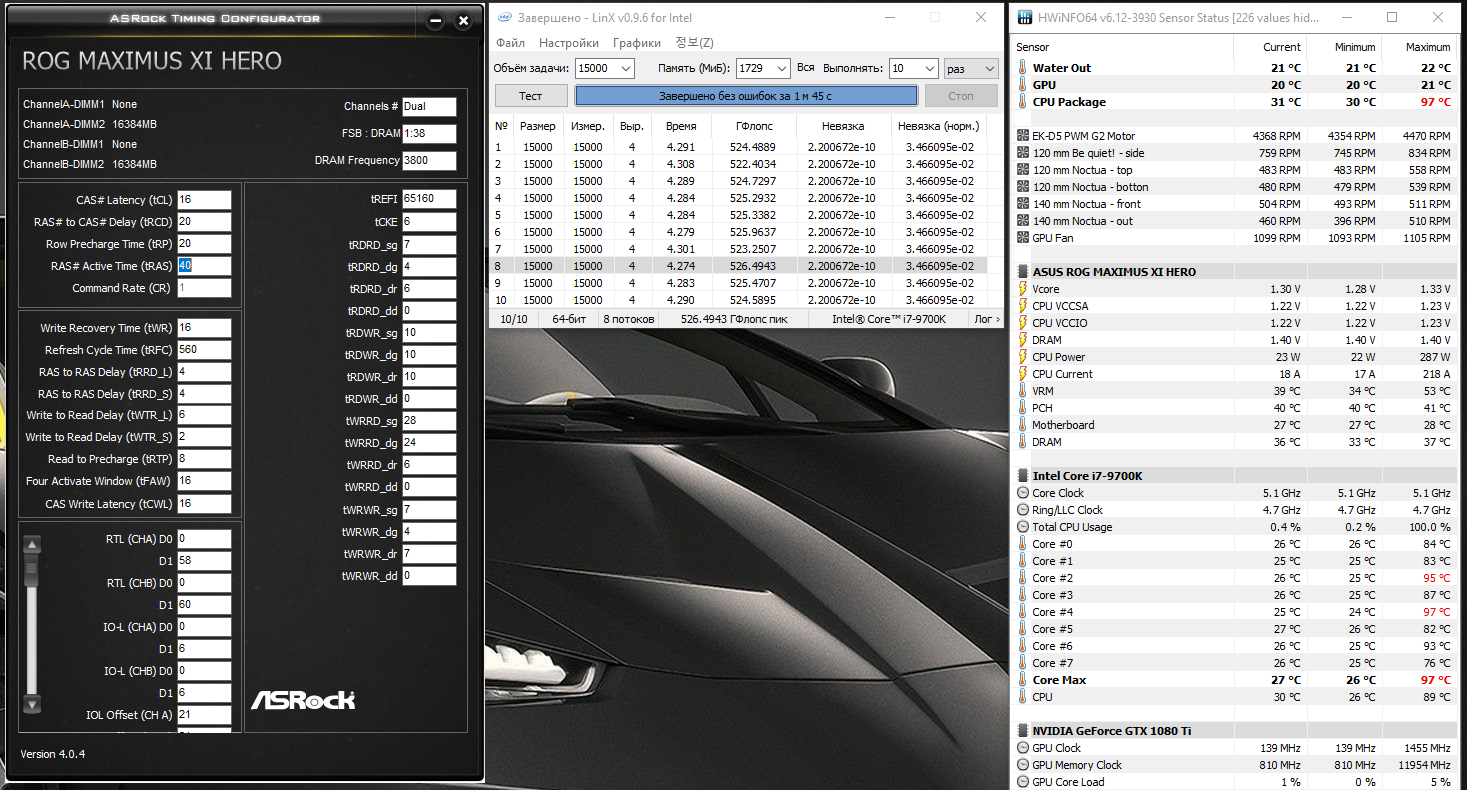Click the Intel logo icon in LinX title bar
This screenshot has width=1467, height=790.
point(505,18)
